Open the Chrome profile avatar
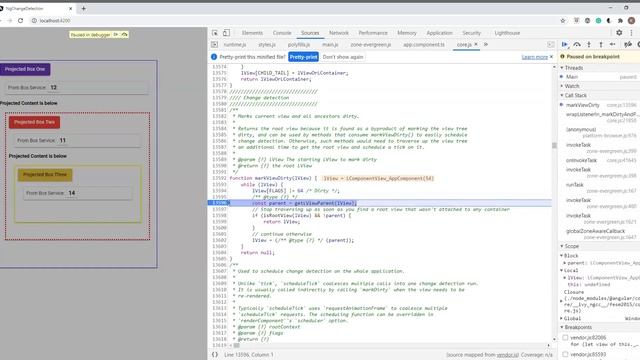Image resolution: width=640 pixels, height=360 pixels. point(631,20)
